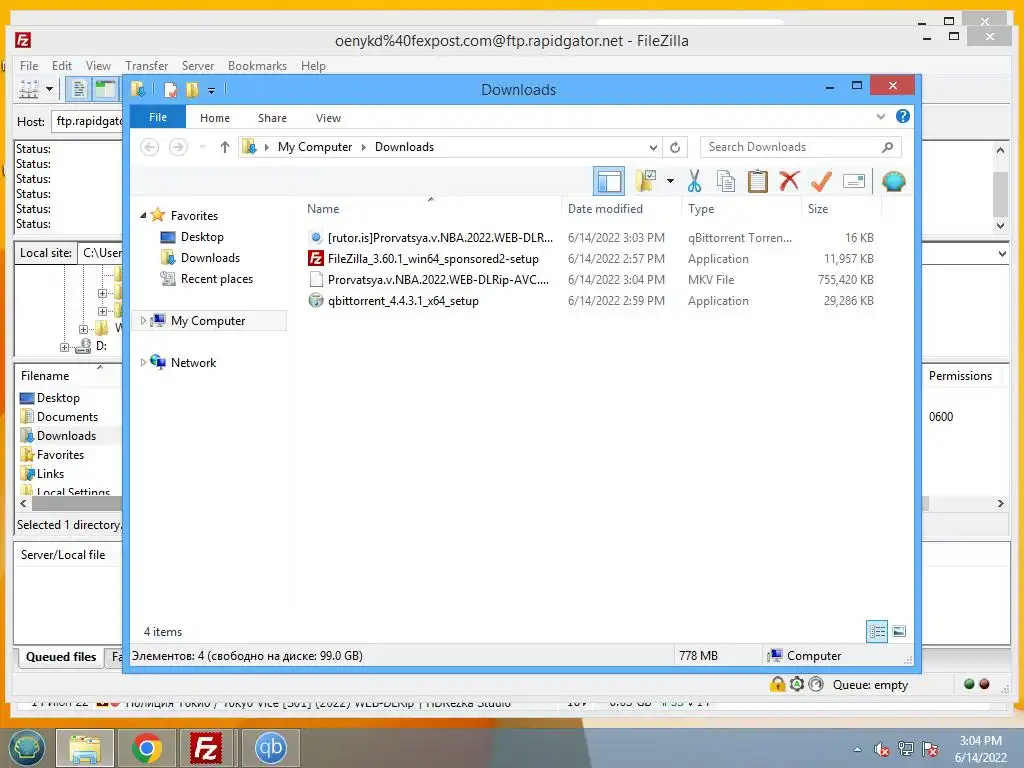1024x768 pixels.
Task: Click the Back navigation arrow
Action: pyautogui.click(x=150, y=147)
